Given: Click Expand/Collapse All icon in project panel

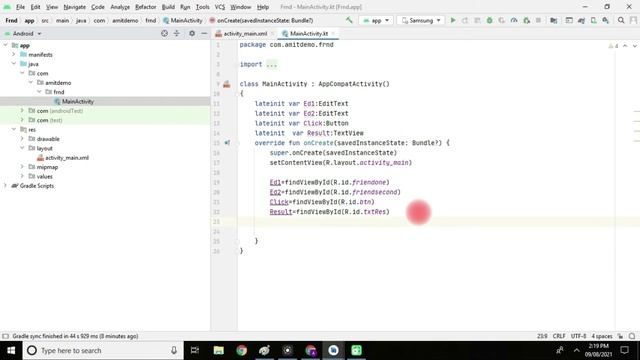Looking at the screenshot, I should 177,33.
